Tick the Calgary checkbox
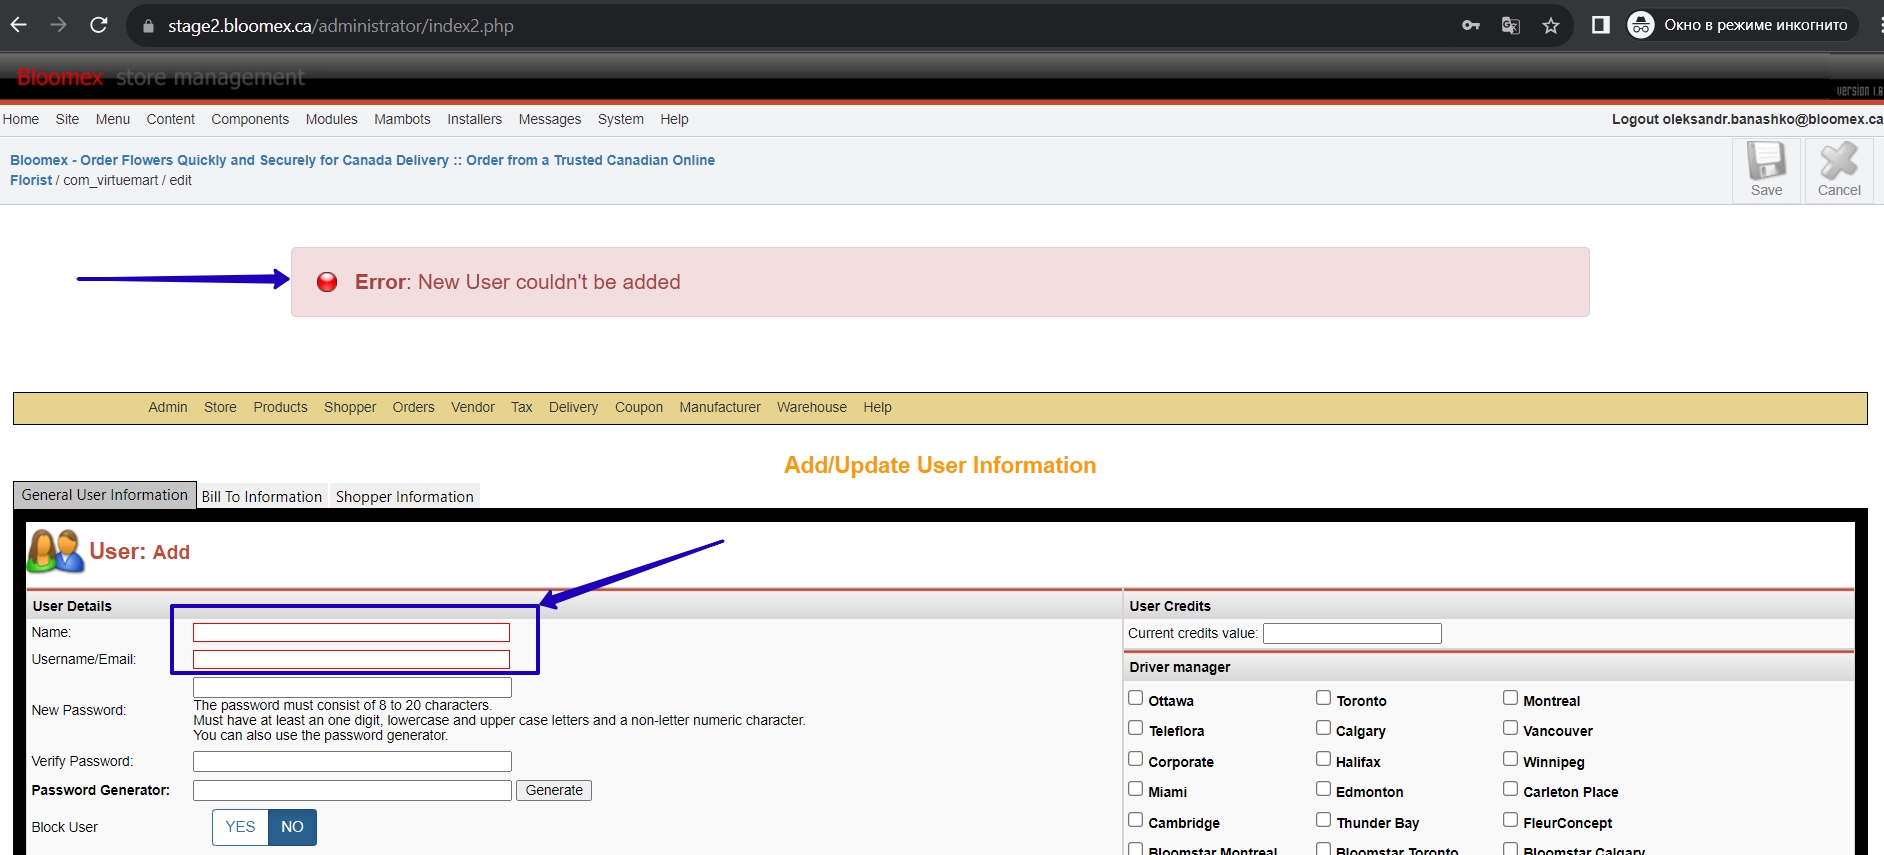 click(x=1323, y=728)
